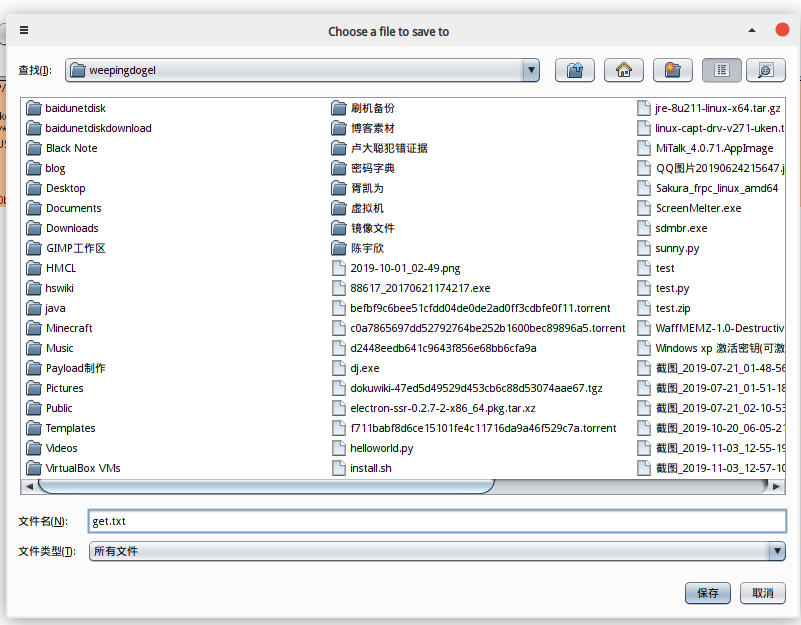Select the 虚拟机 folder icon

click(x=338, y=208)
